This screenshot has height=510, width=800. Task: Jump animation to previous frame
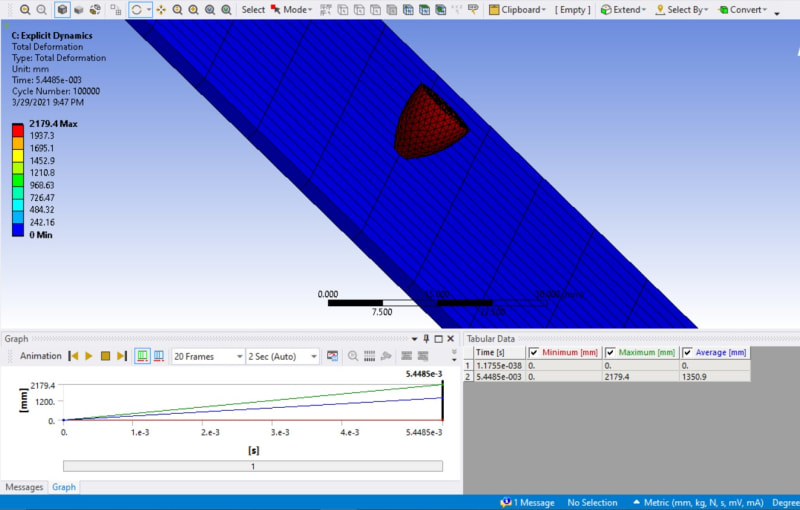73,356
